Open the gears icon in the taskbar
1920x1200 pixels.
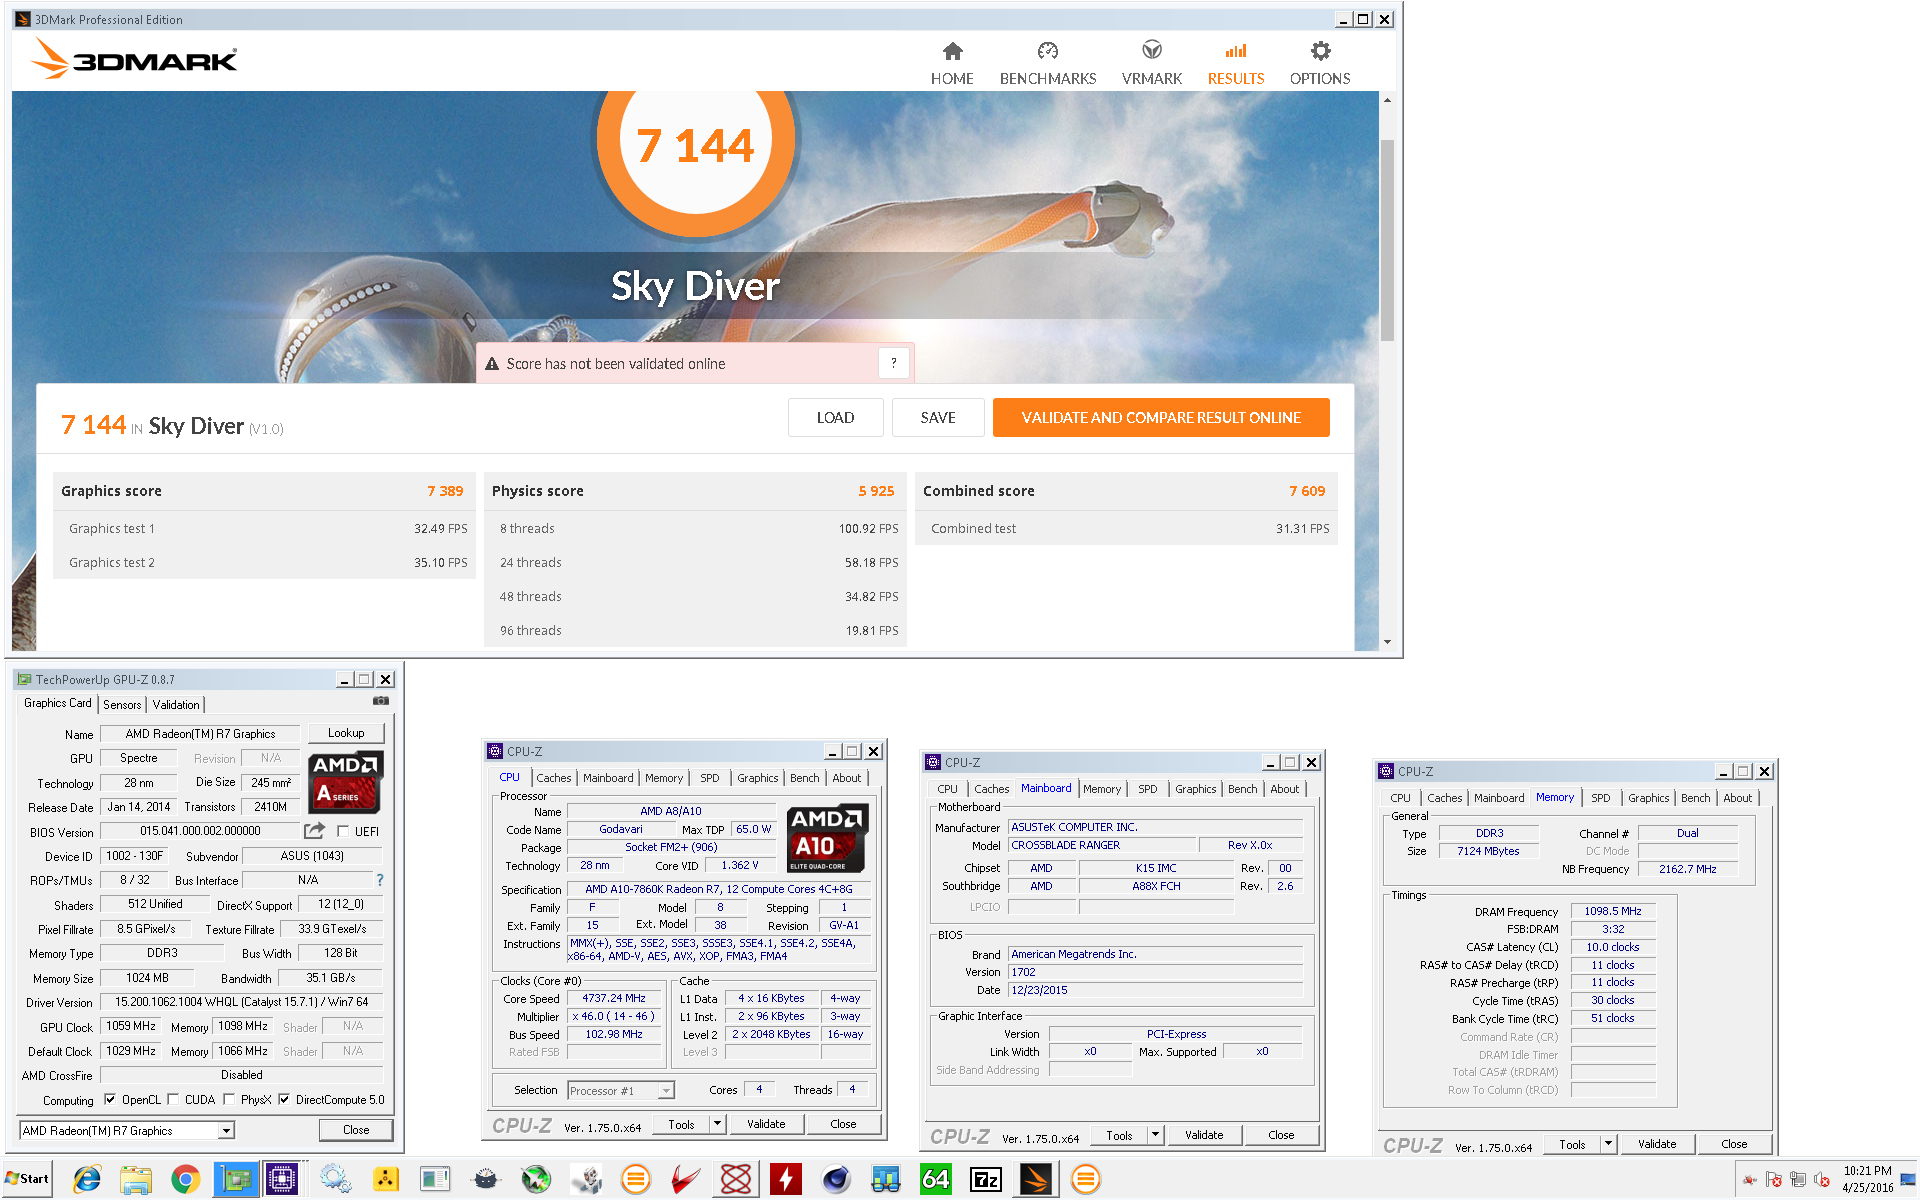(335, 1179)
